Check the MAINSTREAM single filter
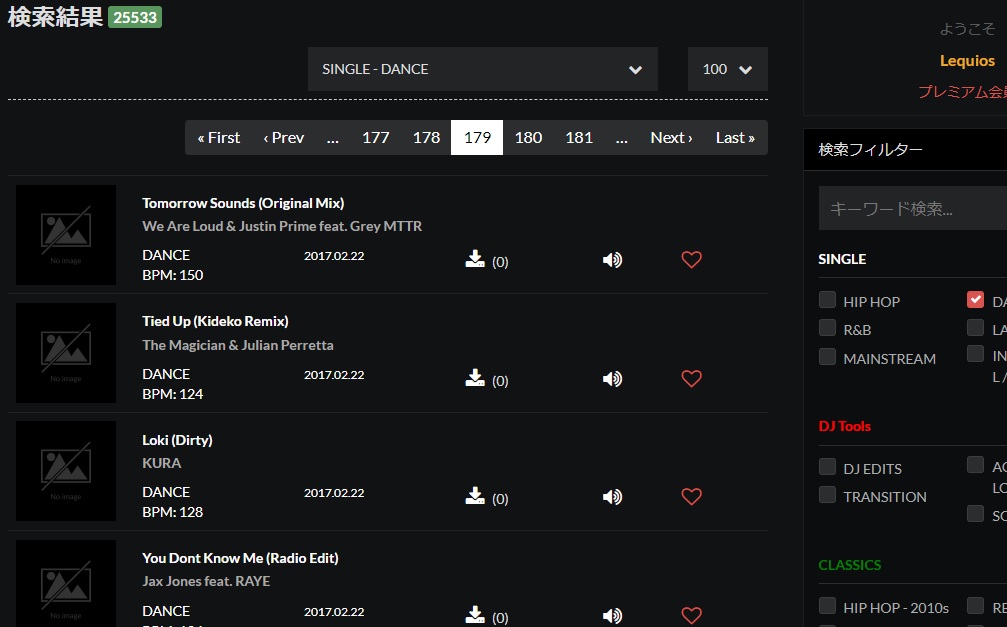 pyautogui.click(x=827, y=357)
